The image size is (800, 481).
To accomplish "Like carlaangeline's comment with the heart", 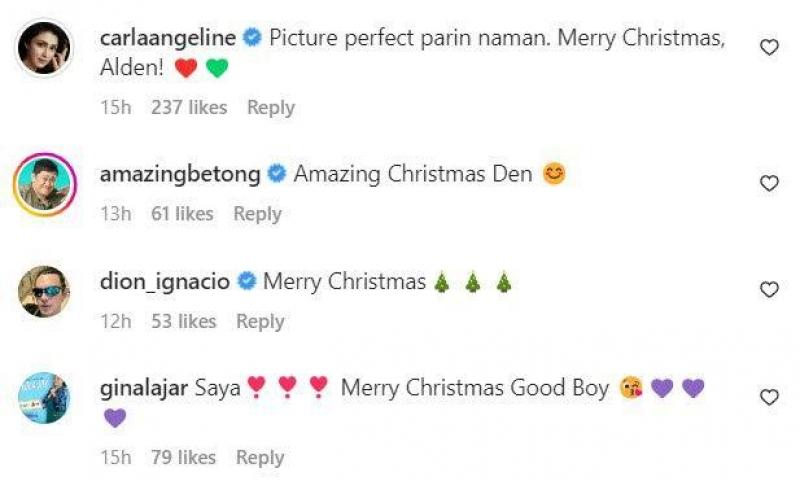I will coord(769,47).
